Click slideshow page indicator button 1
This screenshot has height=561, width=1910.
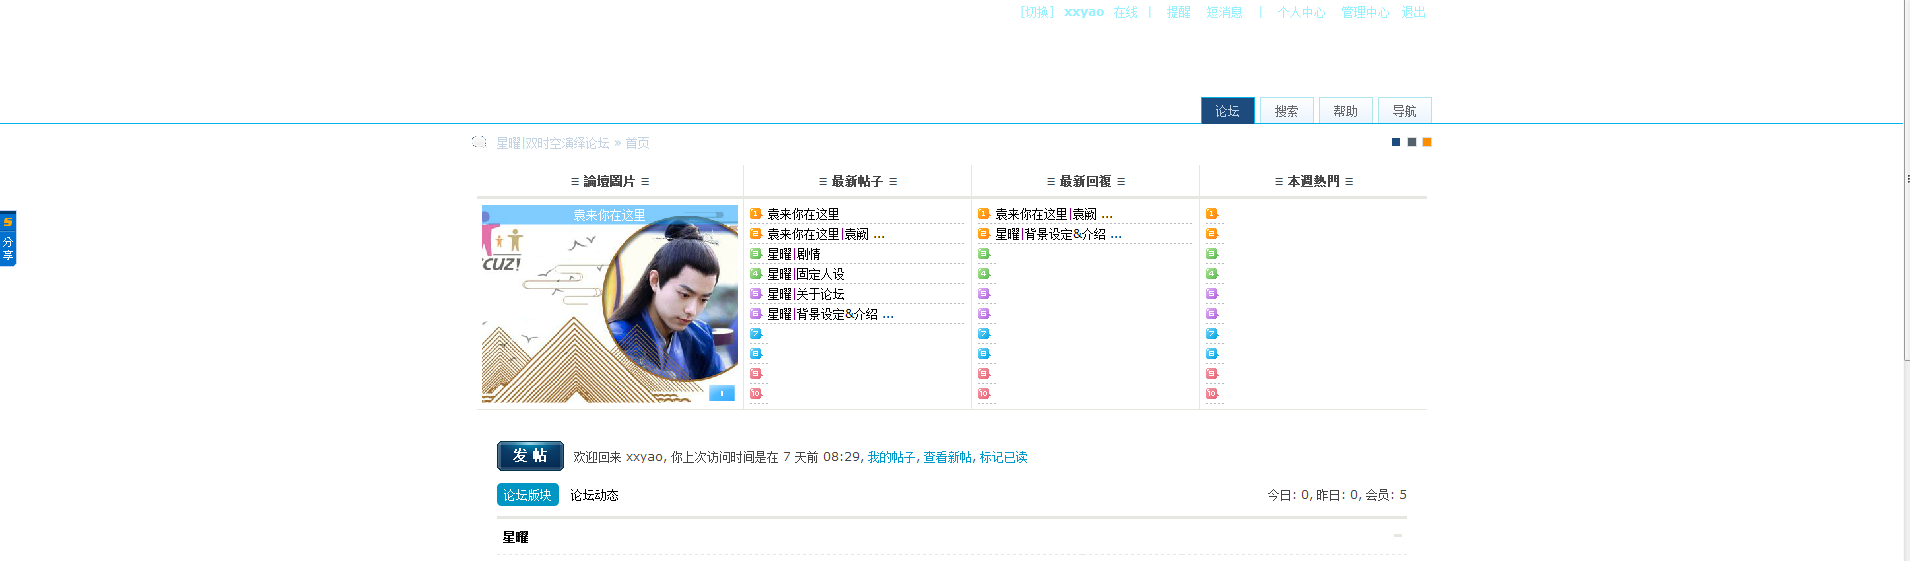click(x=722, y=393)
